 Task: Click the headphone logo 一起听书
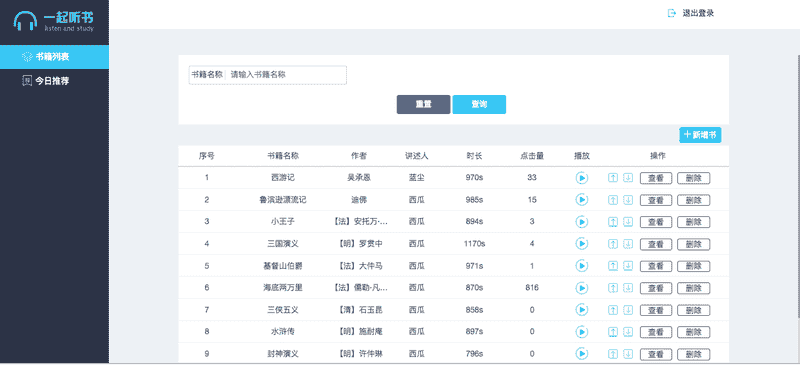(54, 21)
